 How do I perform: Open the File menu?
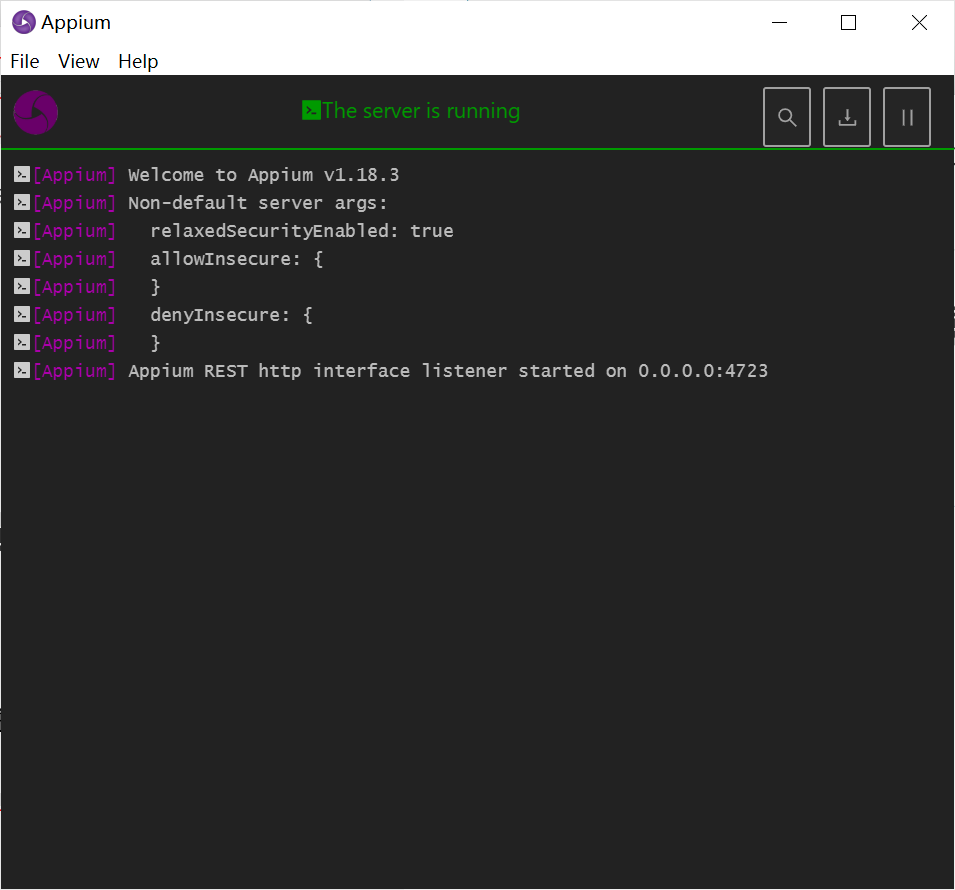(24, 62)
